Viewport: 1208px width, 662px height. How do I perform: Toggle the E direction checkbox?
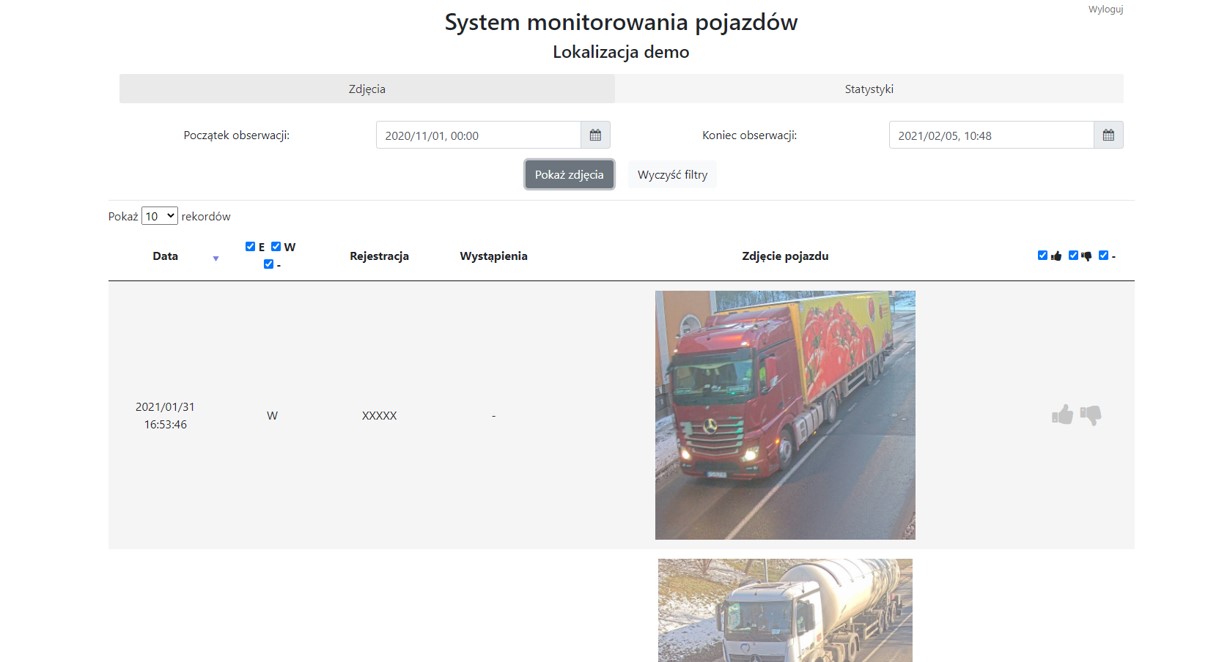(250, 247)
